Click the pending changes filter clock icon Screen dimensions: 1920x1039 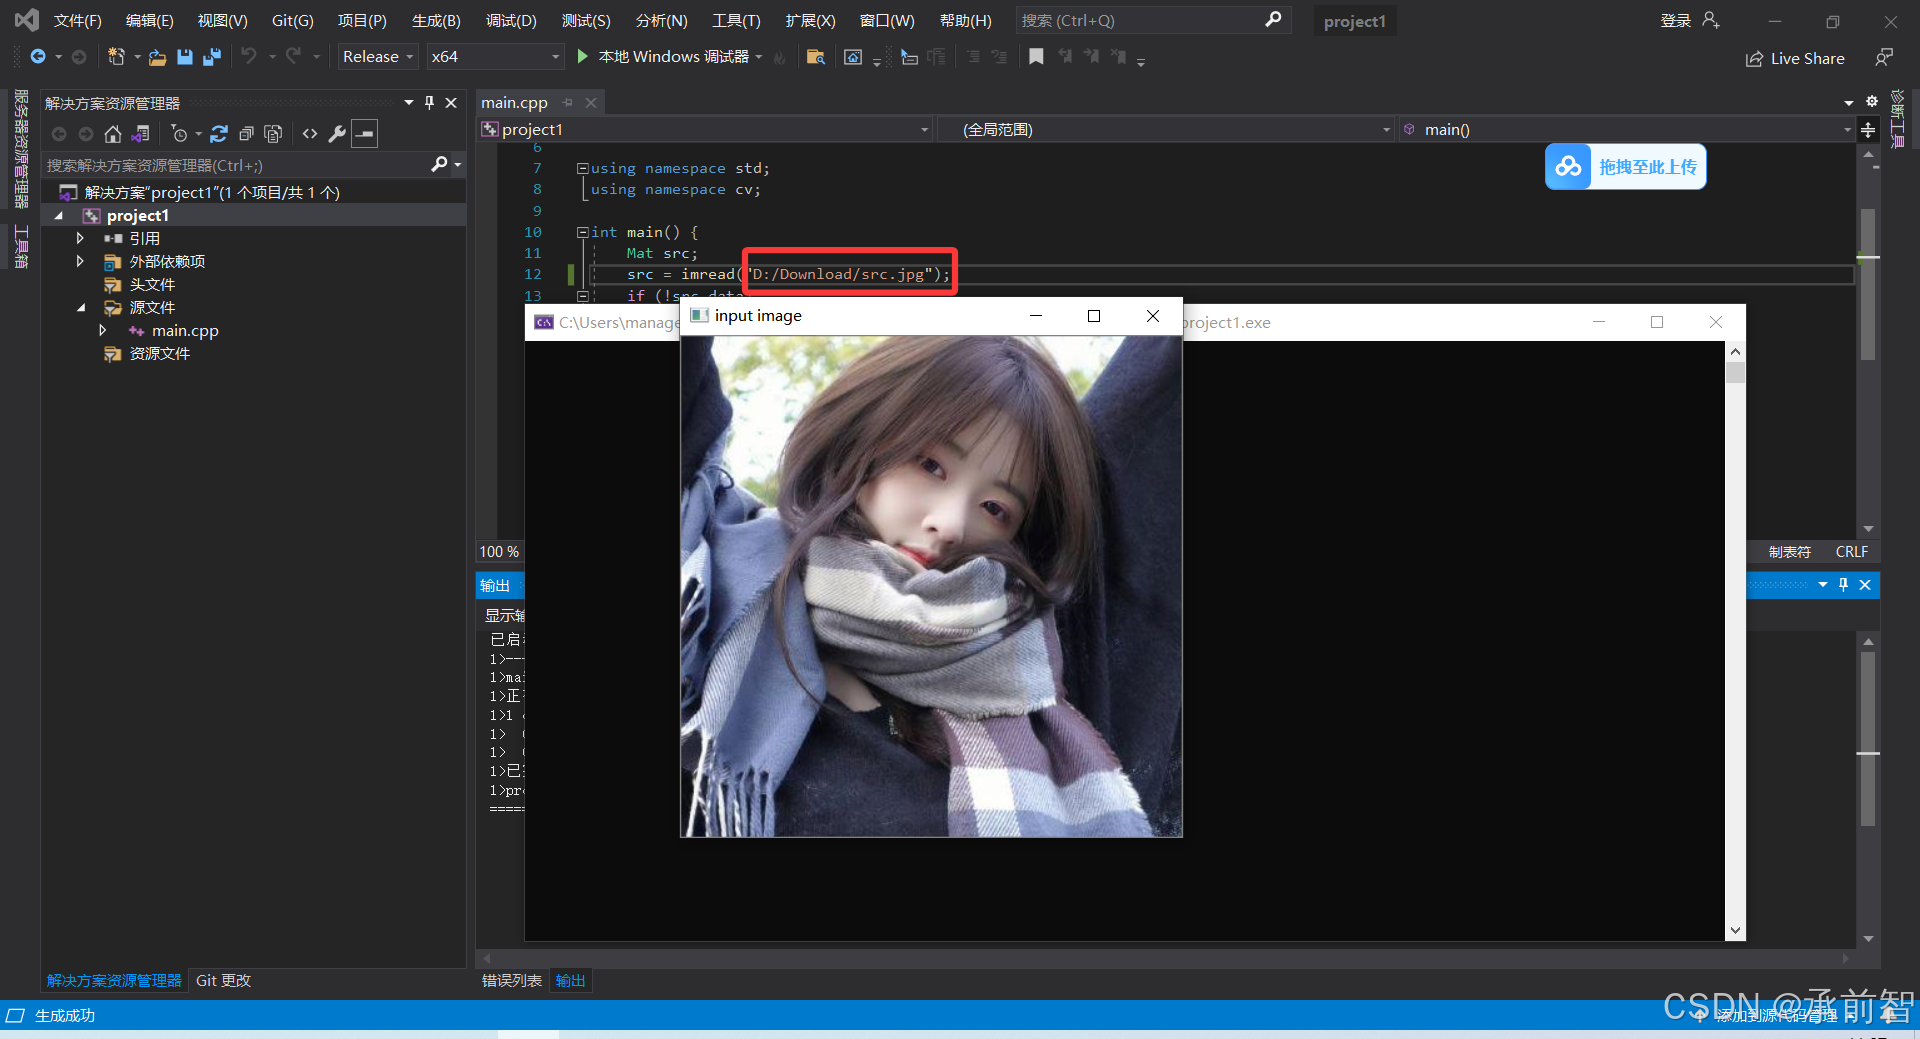coord(180,134)
